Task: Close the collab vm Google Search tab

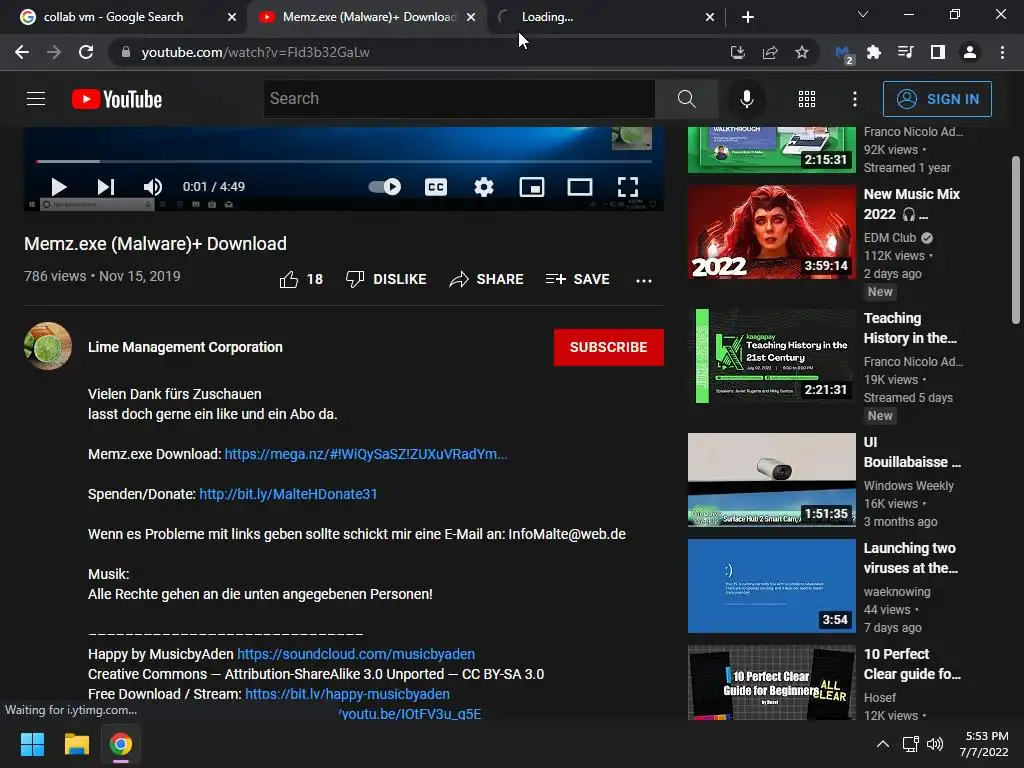Action: pos(232,17)
